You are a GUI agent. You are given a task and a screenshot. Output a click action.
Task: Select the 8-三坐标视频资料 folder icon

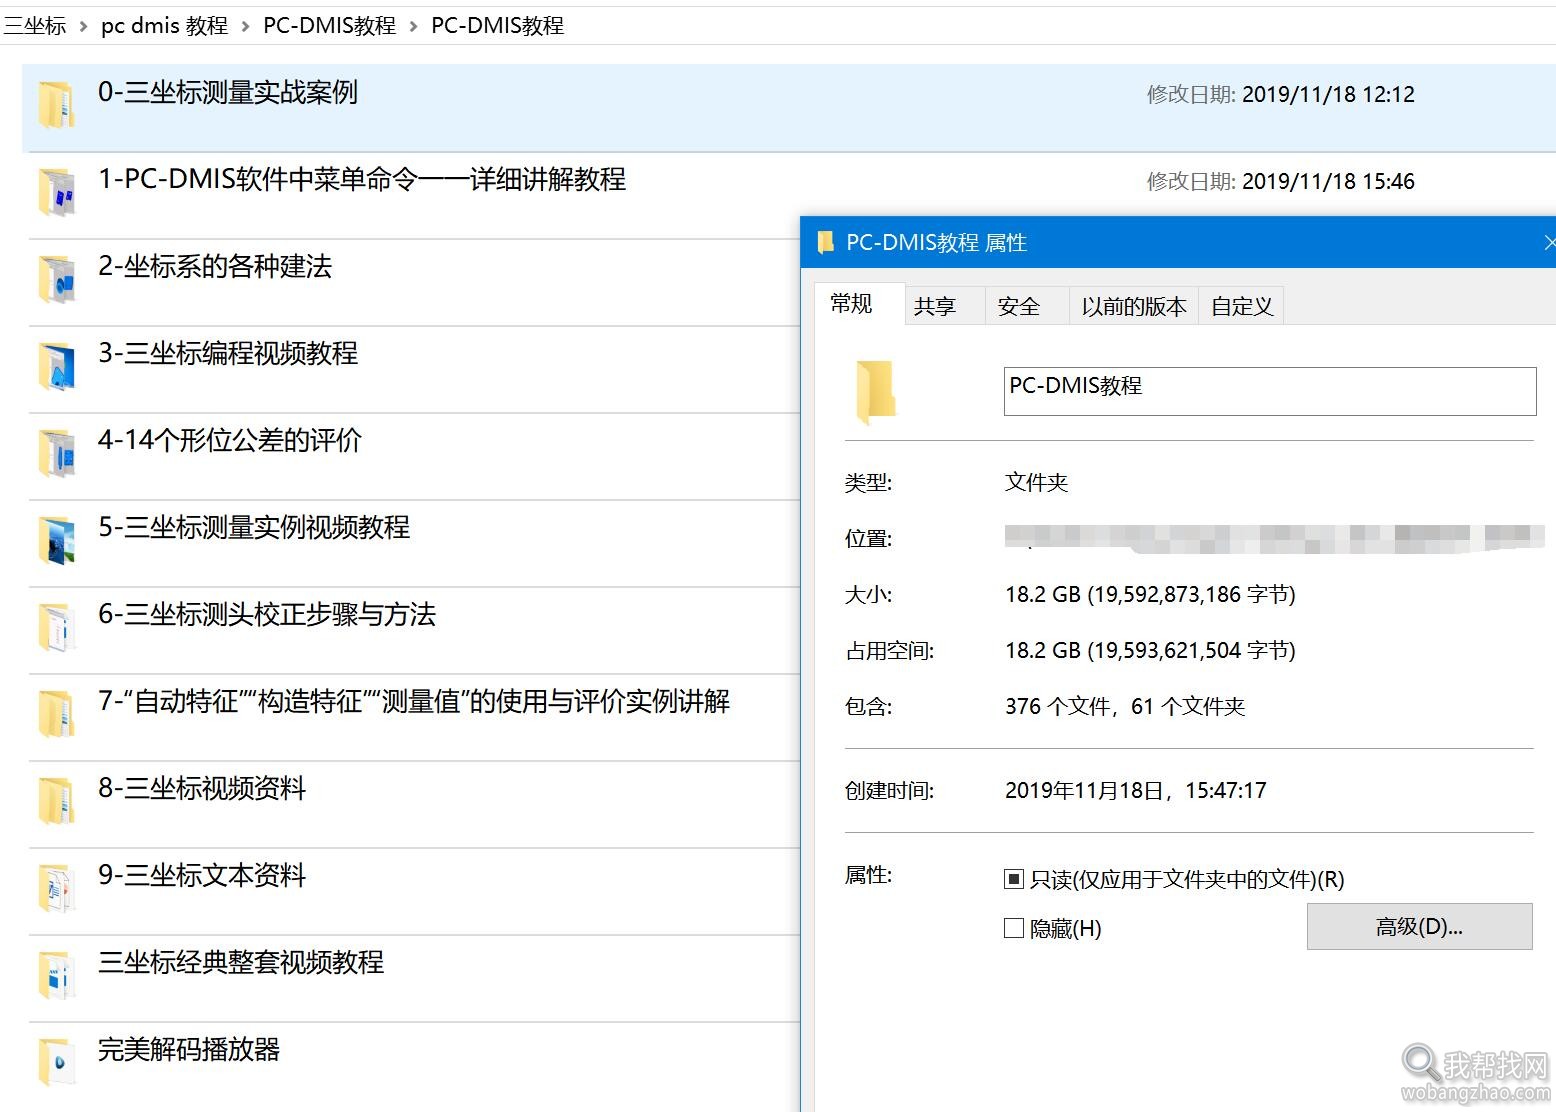click(56, 800)
